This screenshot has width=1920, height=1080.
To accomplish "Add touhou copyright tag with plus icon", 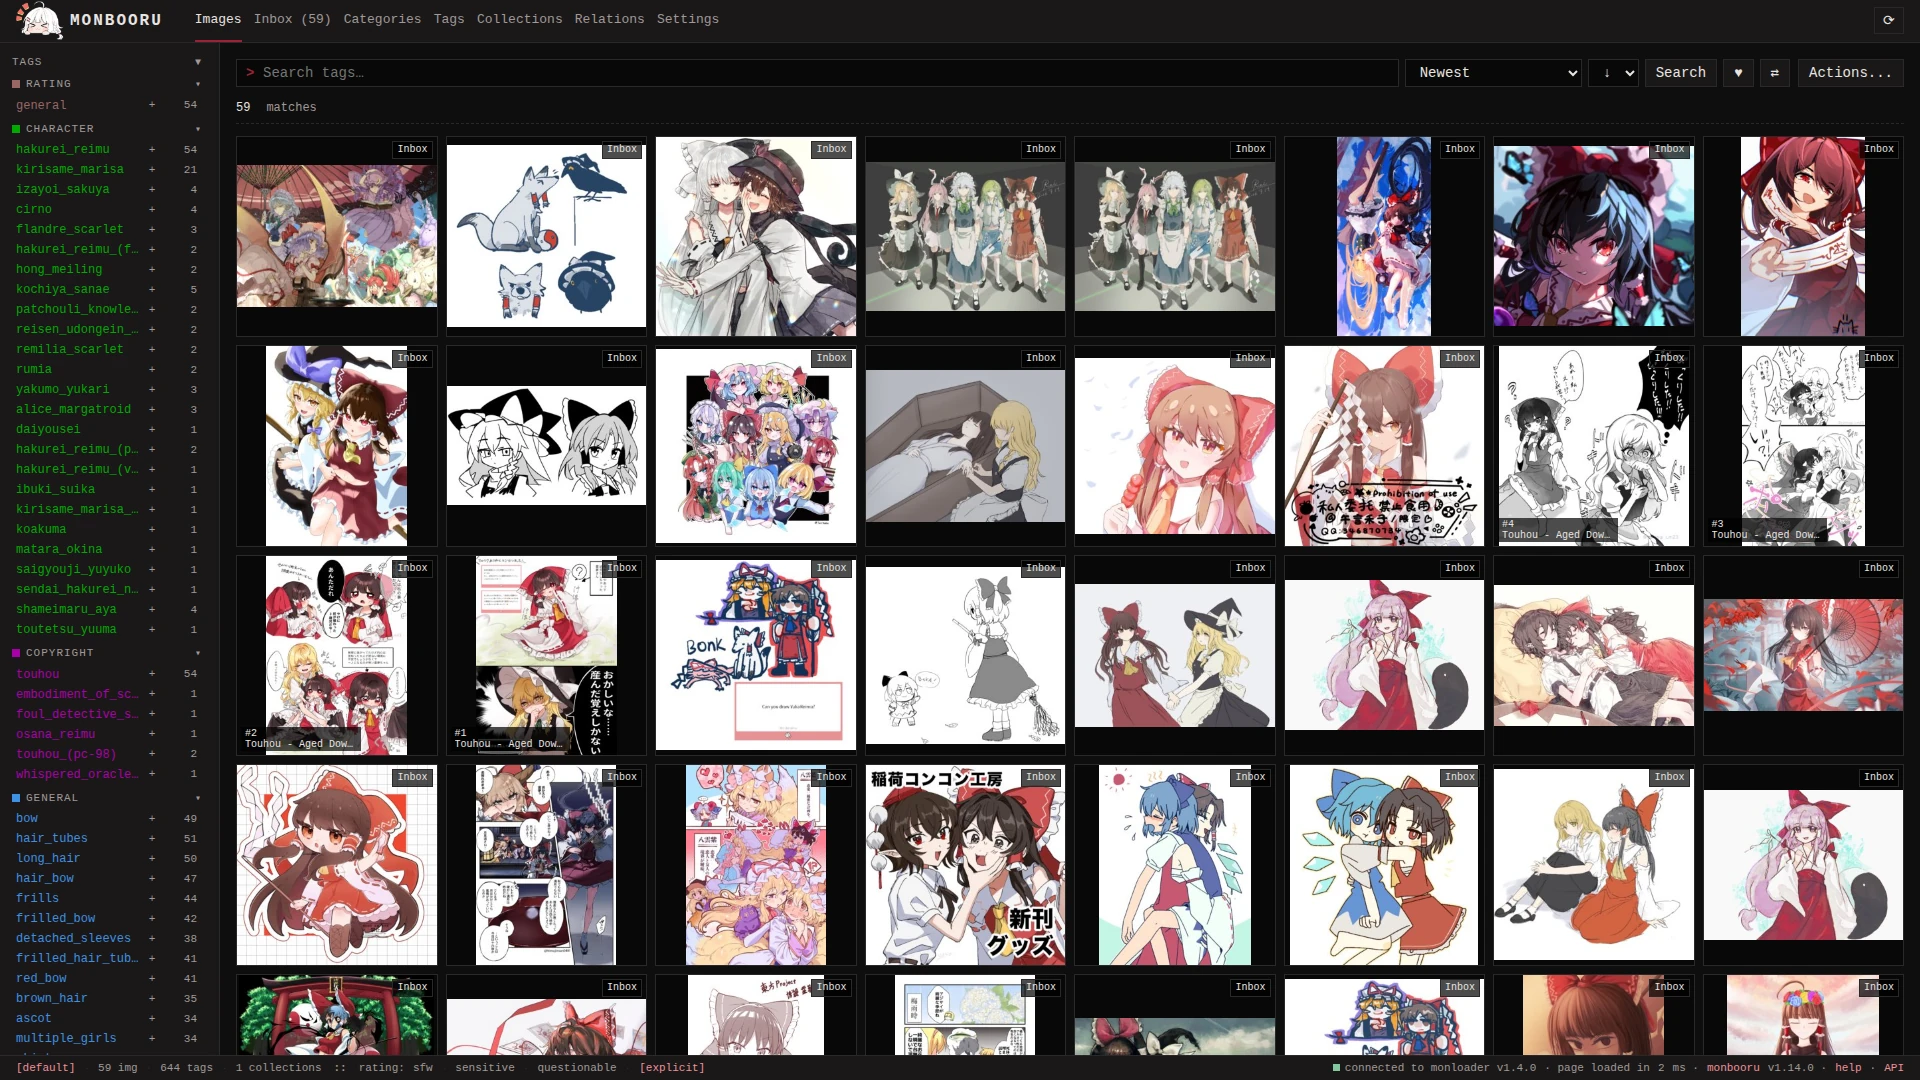I will 152,674.
